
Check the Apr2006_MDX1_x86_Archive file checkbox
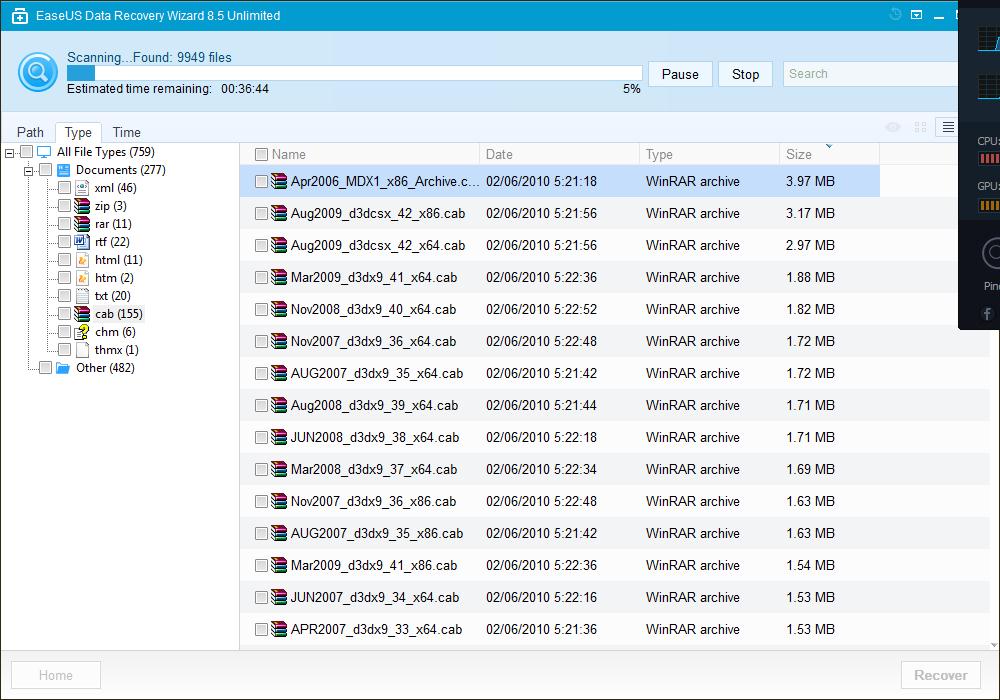261,182
